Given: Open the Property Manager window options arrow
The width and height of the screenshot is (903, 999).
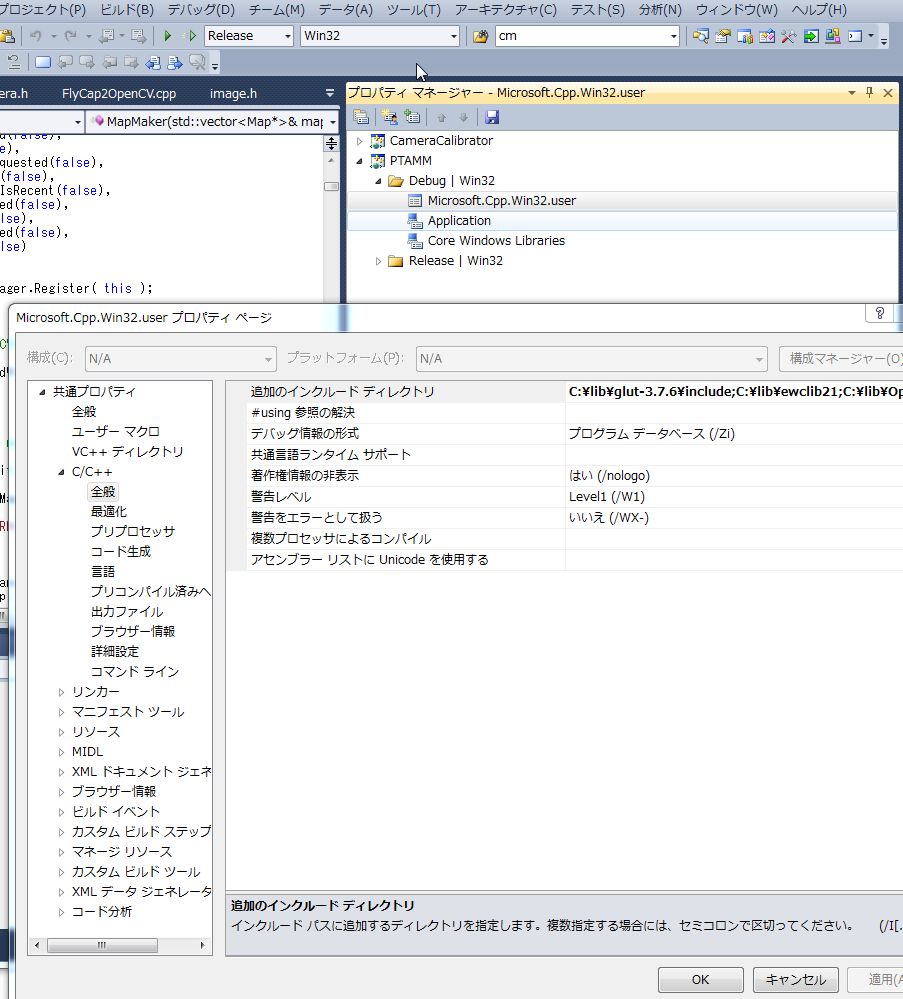Looking at the screenshot, I should coord(851,93).
